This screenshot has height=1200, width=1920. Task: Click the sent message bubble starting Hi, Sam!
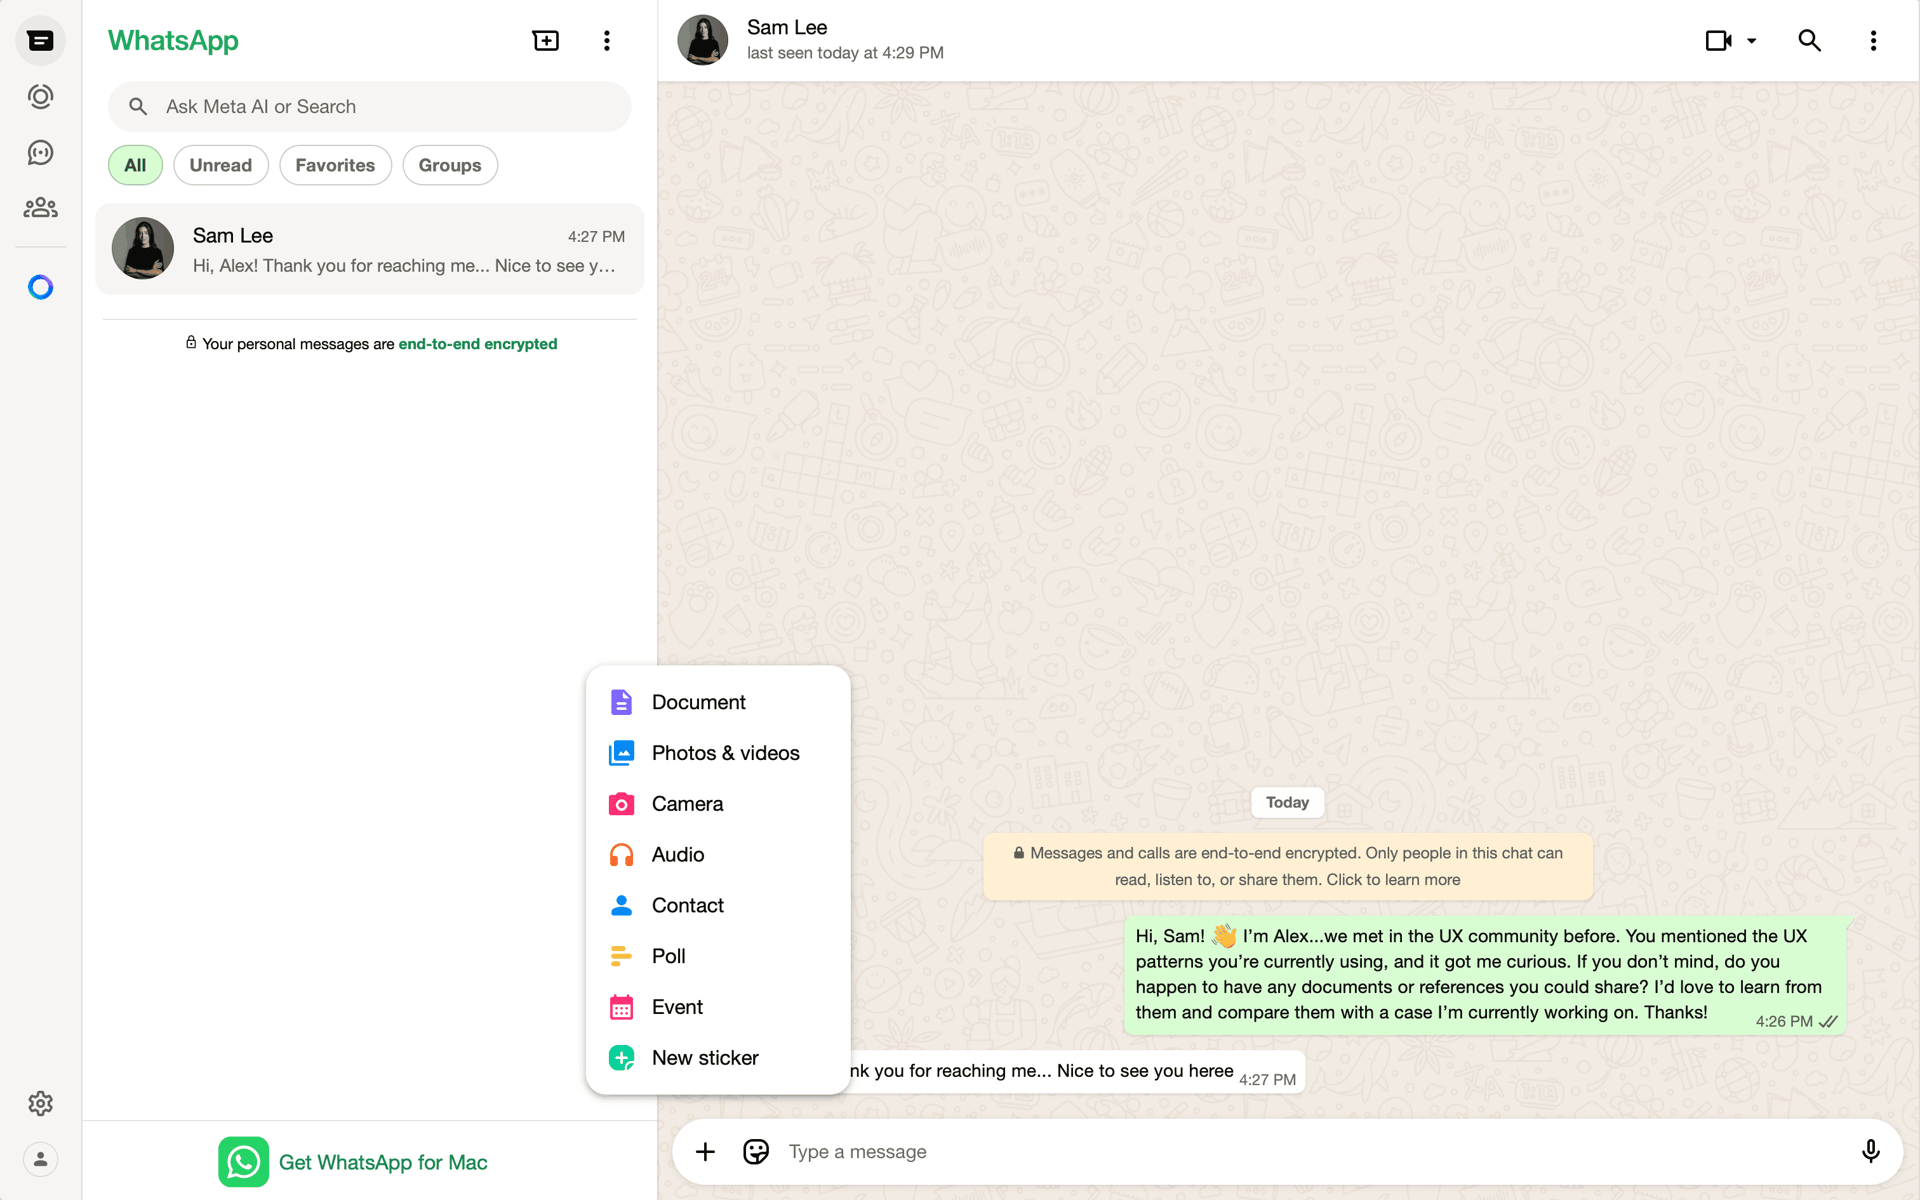(x=1485, y=975)
